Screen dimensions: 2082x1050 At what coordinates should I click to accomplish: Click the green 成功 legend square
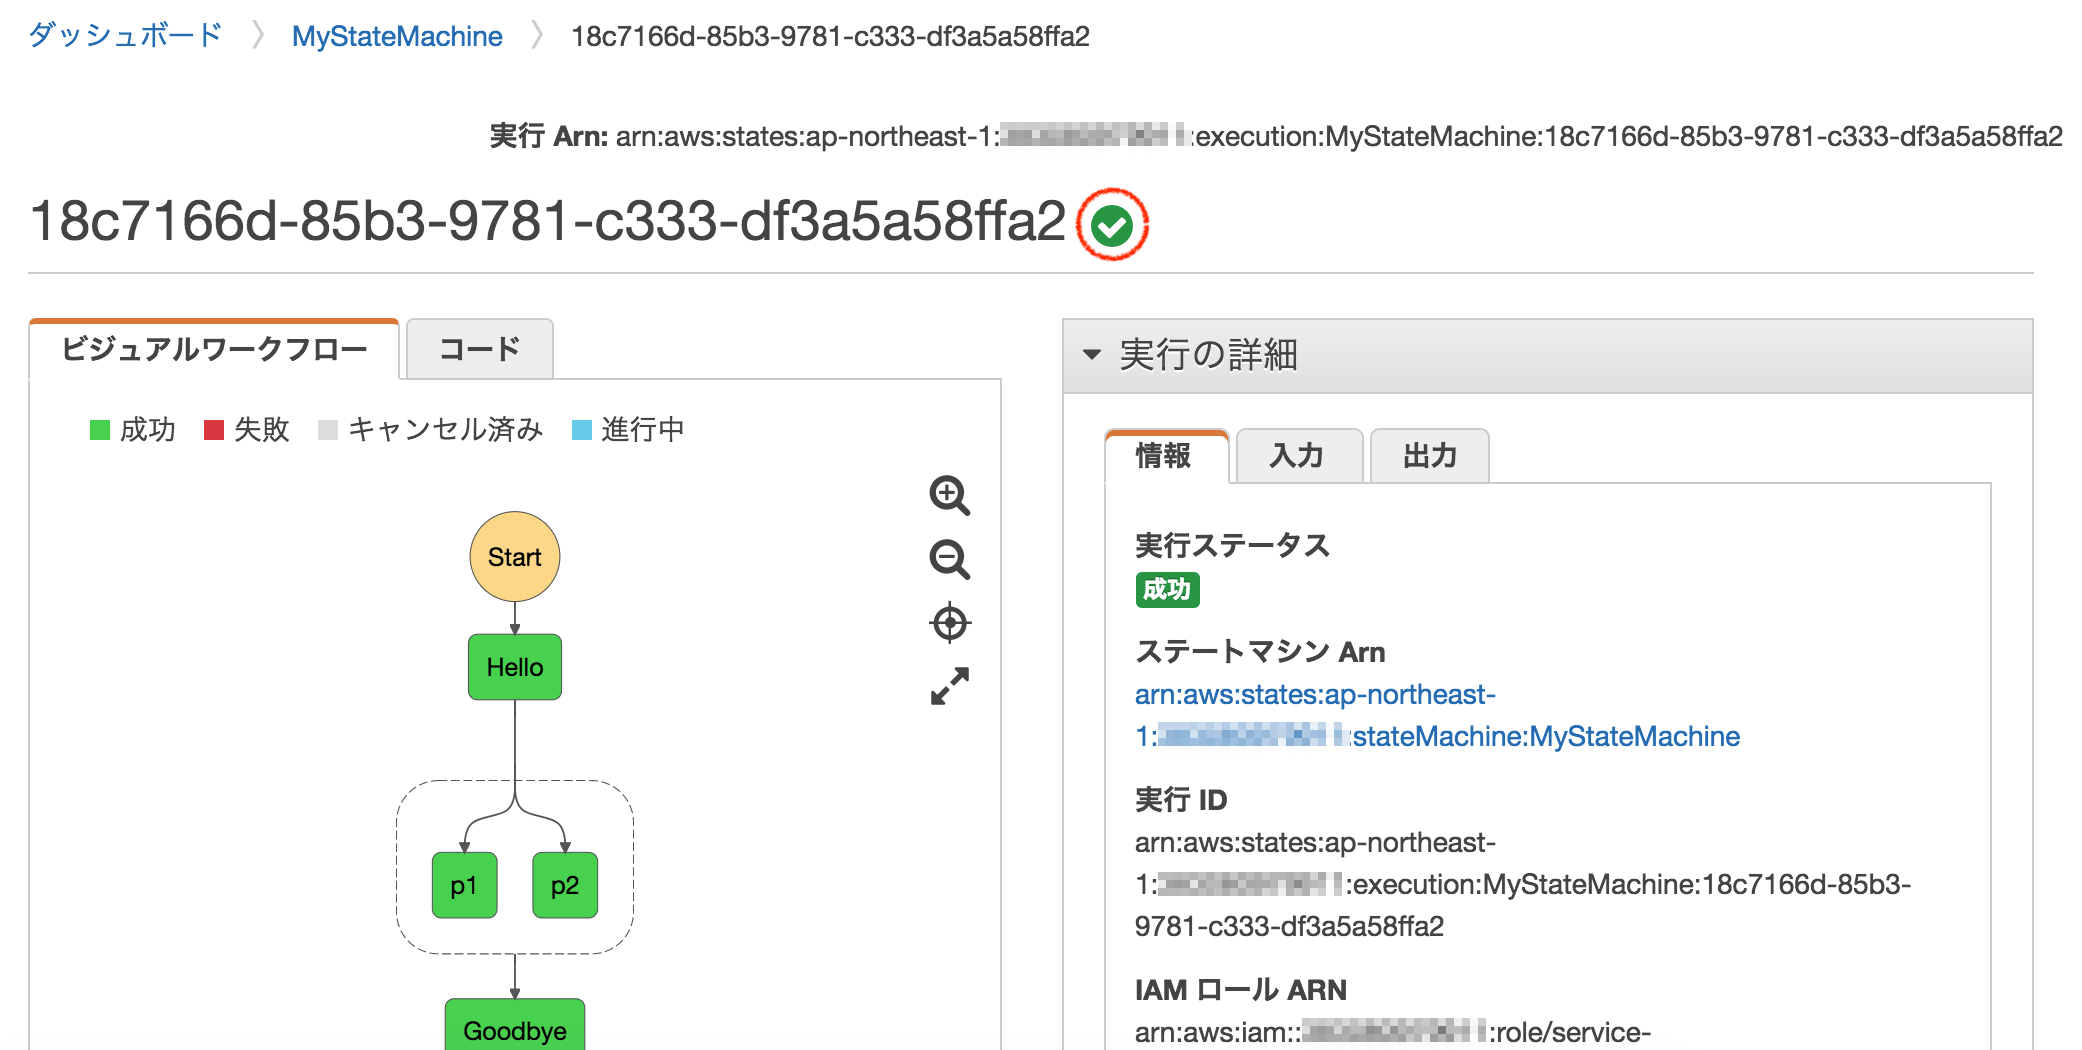[x=101, y=430]
